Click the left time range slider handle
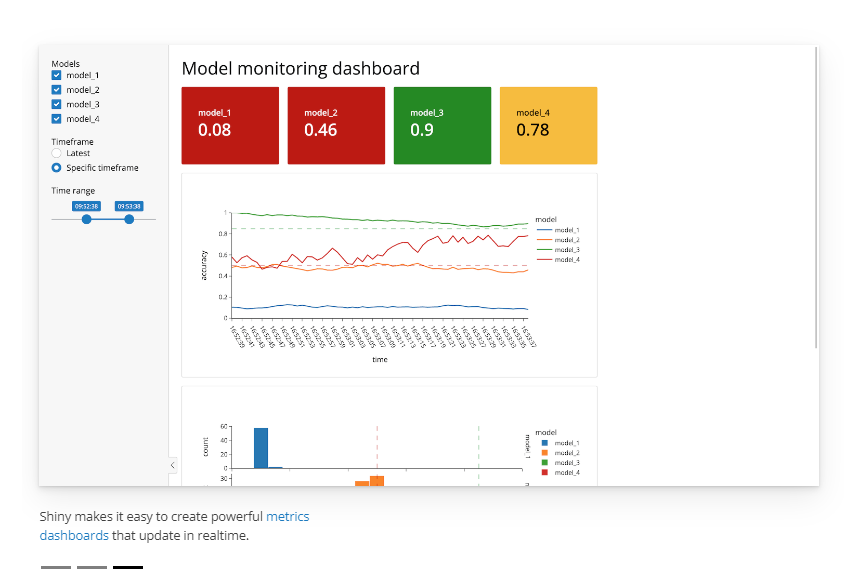The width and height of the screenshot is (844, 587). tap(87, 220)
